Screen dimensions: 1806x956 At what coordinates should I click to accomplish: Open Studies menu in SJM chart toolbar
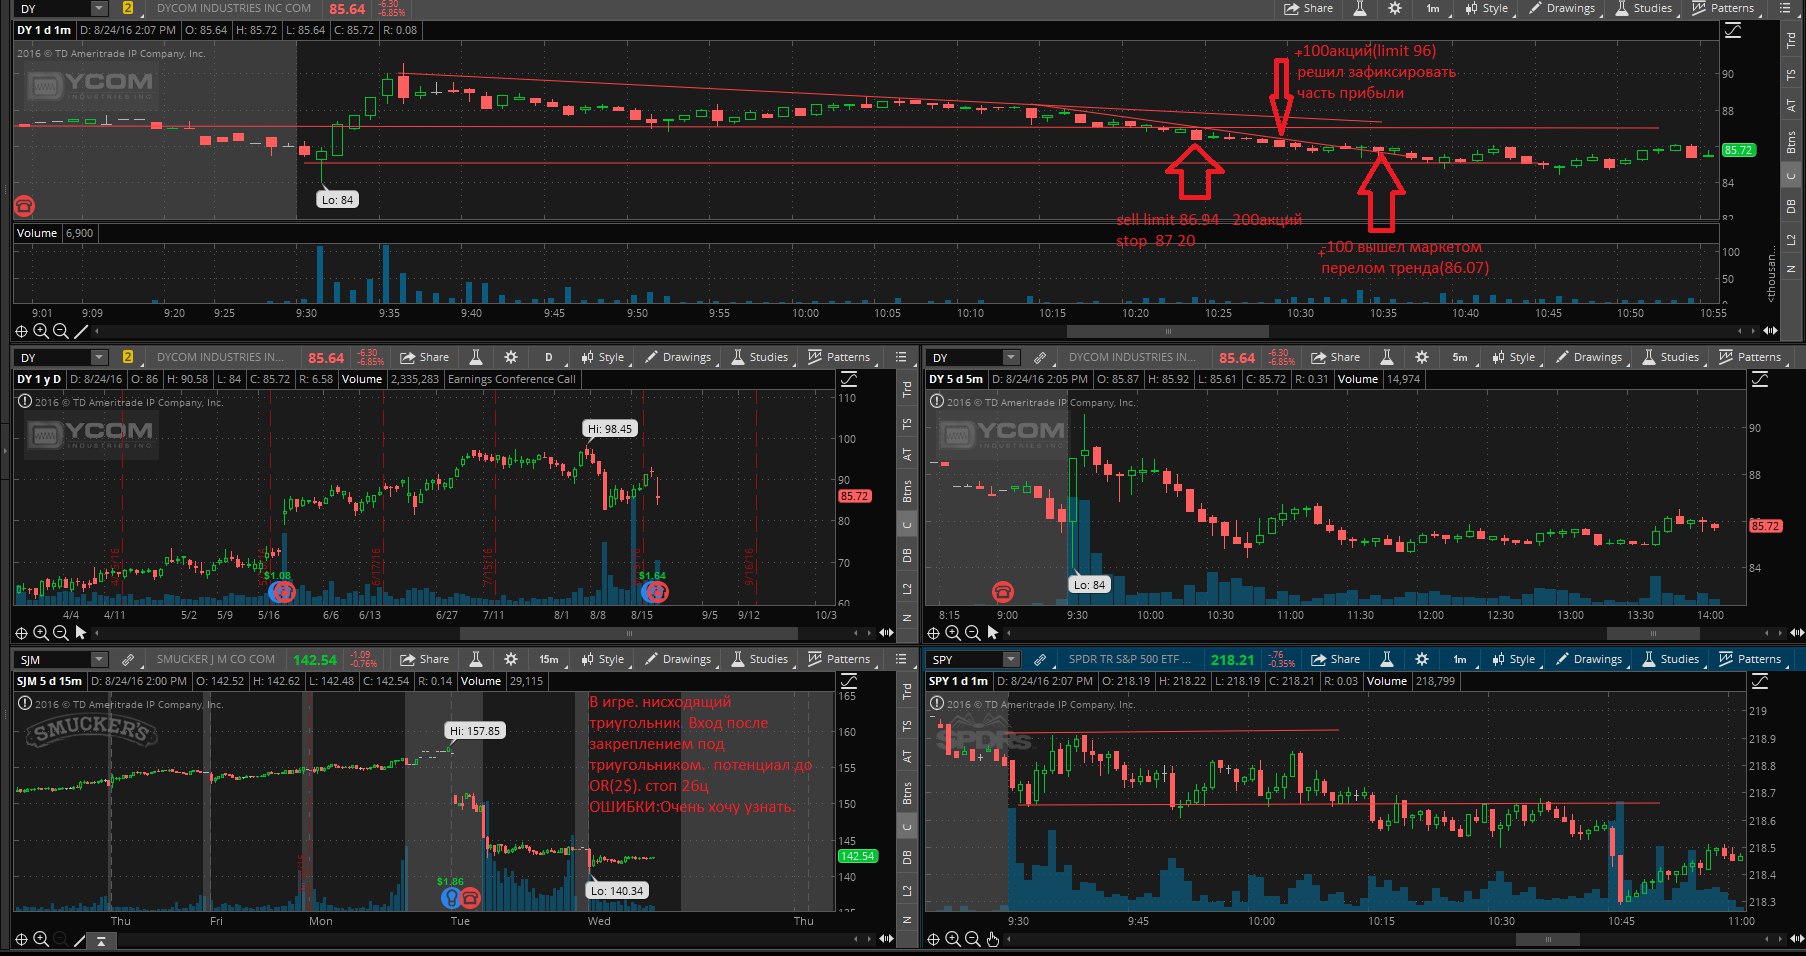click(x=760, y=659)
